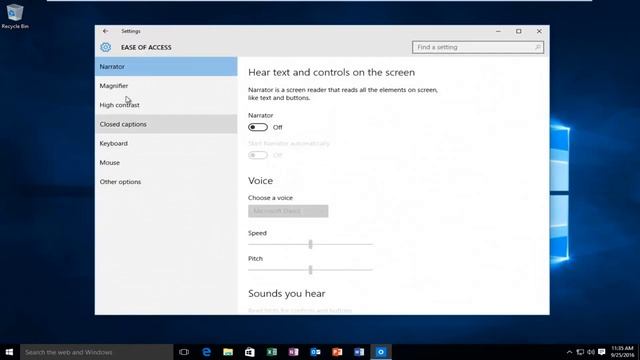Select the High contrast section
Screen dimensions: 640x360
pos(166,105)
